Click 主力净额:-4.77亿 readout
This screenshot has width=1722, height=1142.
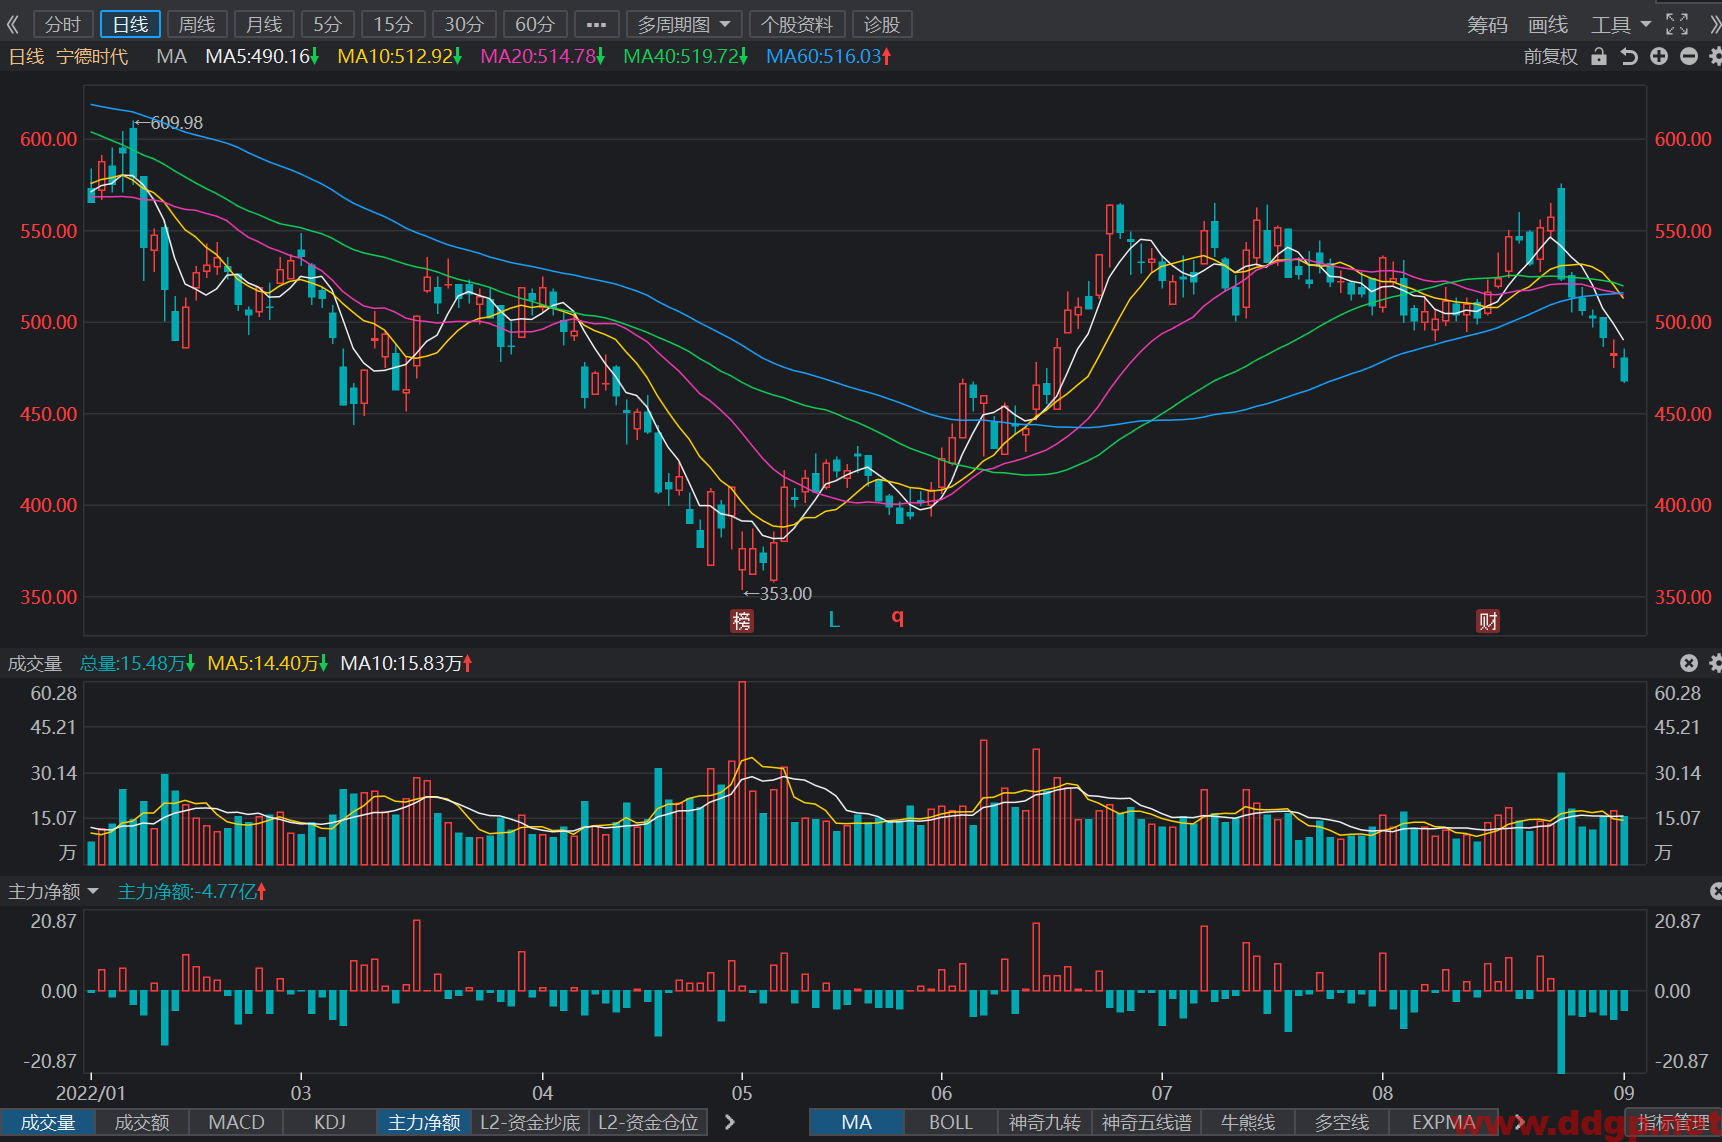pos(192,891)
